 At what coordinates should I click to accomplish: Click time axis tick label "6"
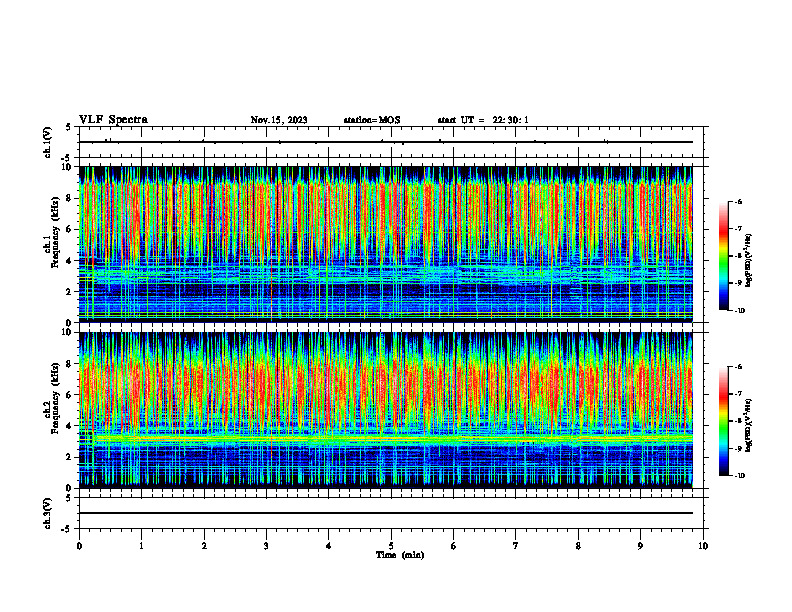(454, 546)
